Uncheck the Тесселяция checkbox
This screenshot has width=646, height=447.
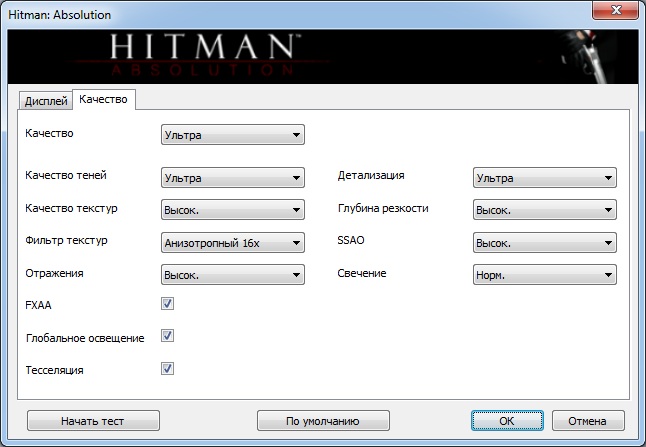pyautogui.click(x=167, y=368)
